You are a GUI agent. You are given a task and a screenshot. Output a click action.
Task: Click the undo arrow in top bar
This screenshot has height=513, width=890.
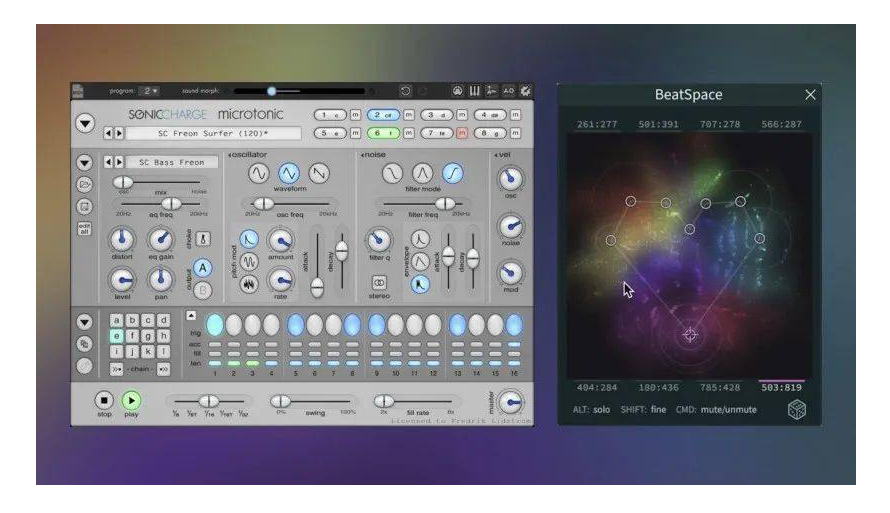(405, 91)
